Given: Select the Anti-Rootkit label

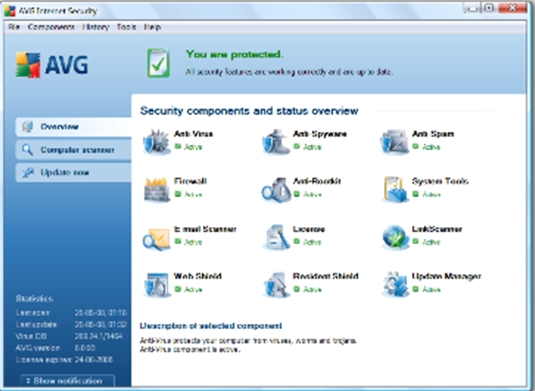Looking at the screenshot, I should pyautogui.click(x=317, y=181).
